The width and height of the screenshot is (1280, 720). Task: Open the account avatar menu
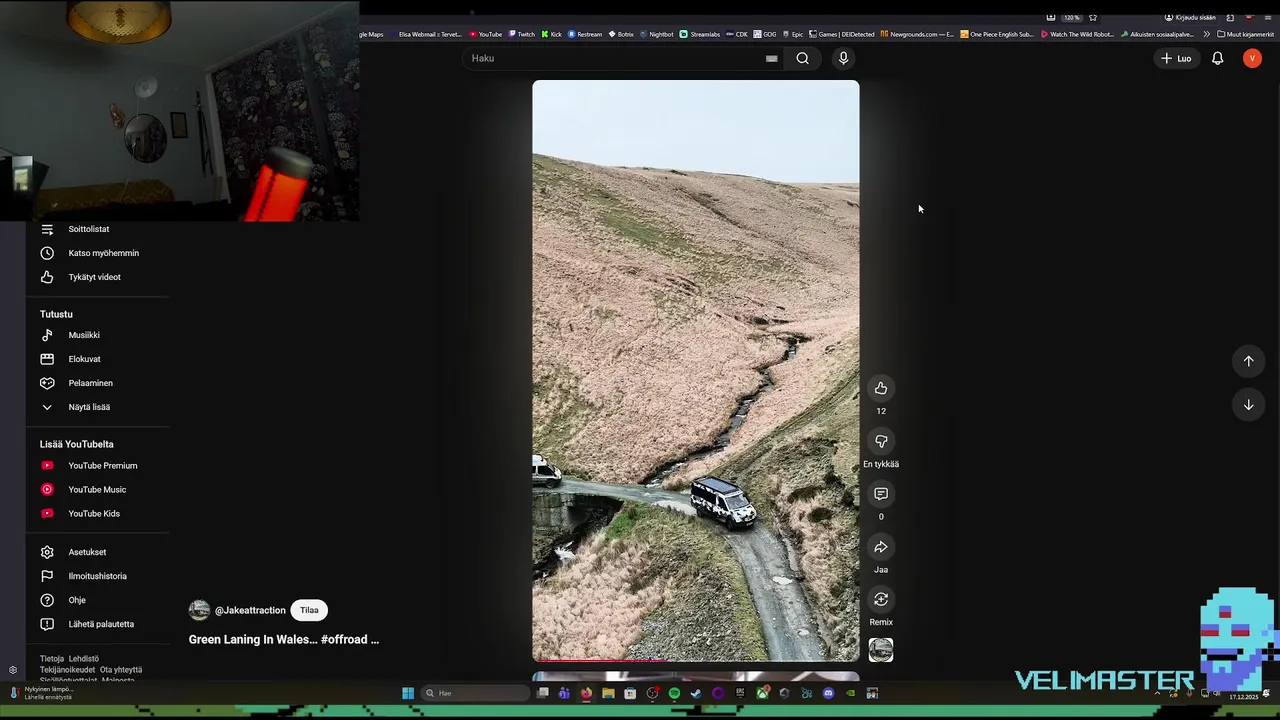1252,58
